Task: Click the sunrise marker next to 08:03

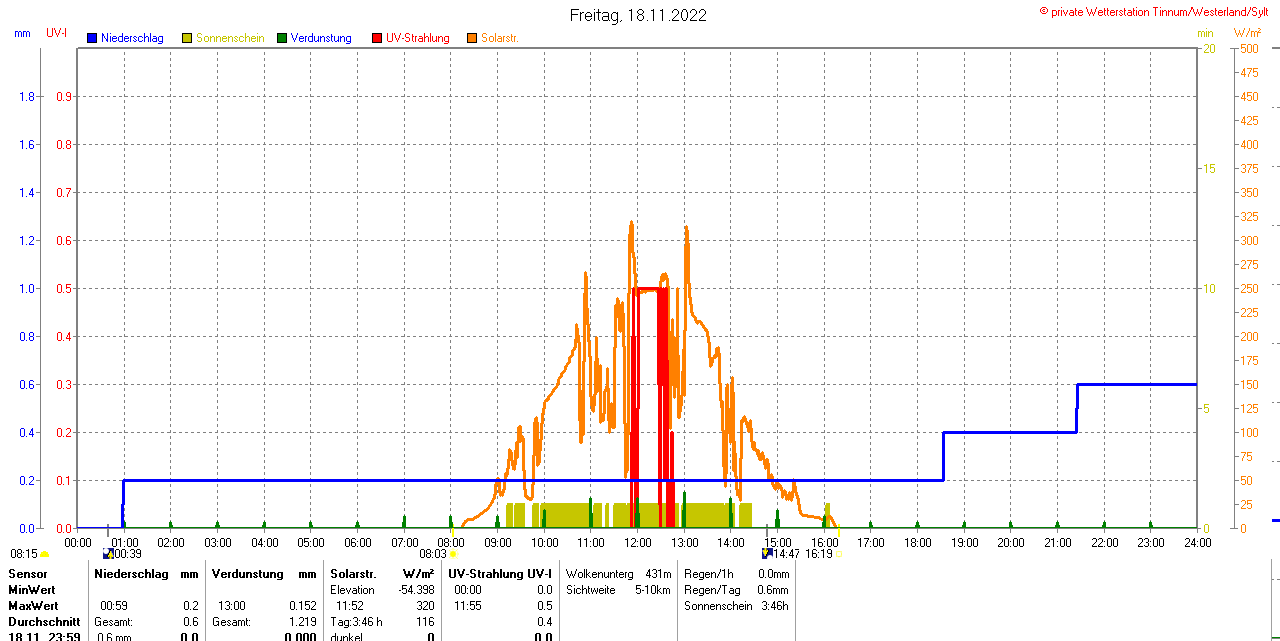Action: (453, 554)
